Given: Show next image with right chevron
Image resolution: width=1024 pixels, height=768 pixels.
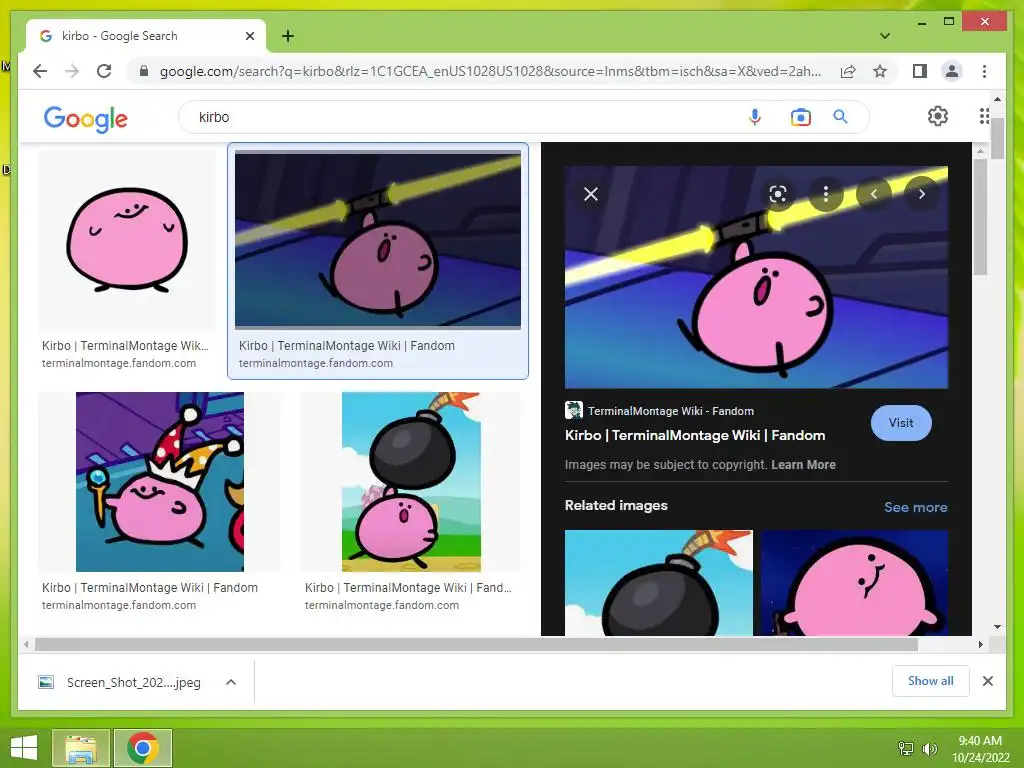Looking at the screenshot, I should pos(921,194).
